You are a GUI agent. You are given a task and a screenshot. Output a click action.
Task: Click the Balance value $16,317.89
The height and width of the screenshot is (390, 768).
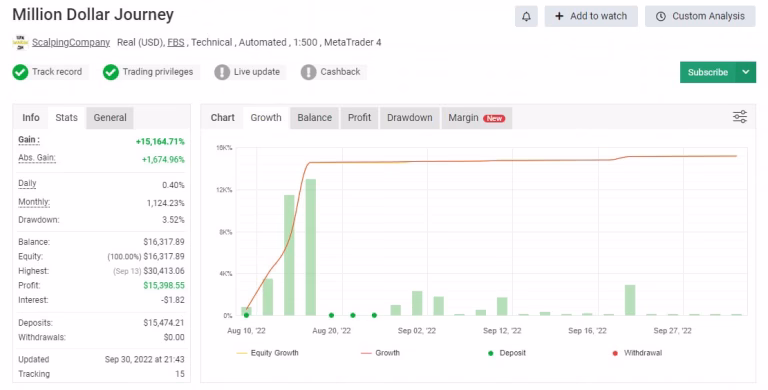[164, 242]
